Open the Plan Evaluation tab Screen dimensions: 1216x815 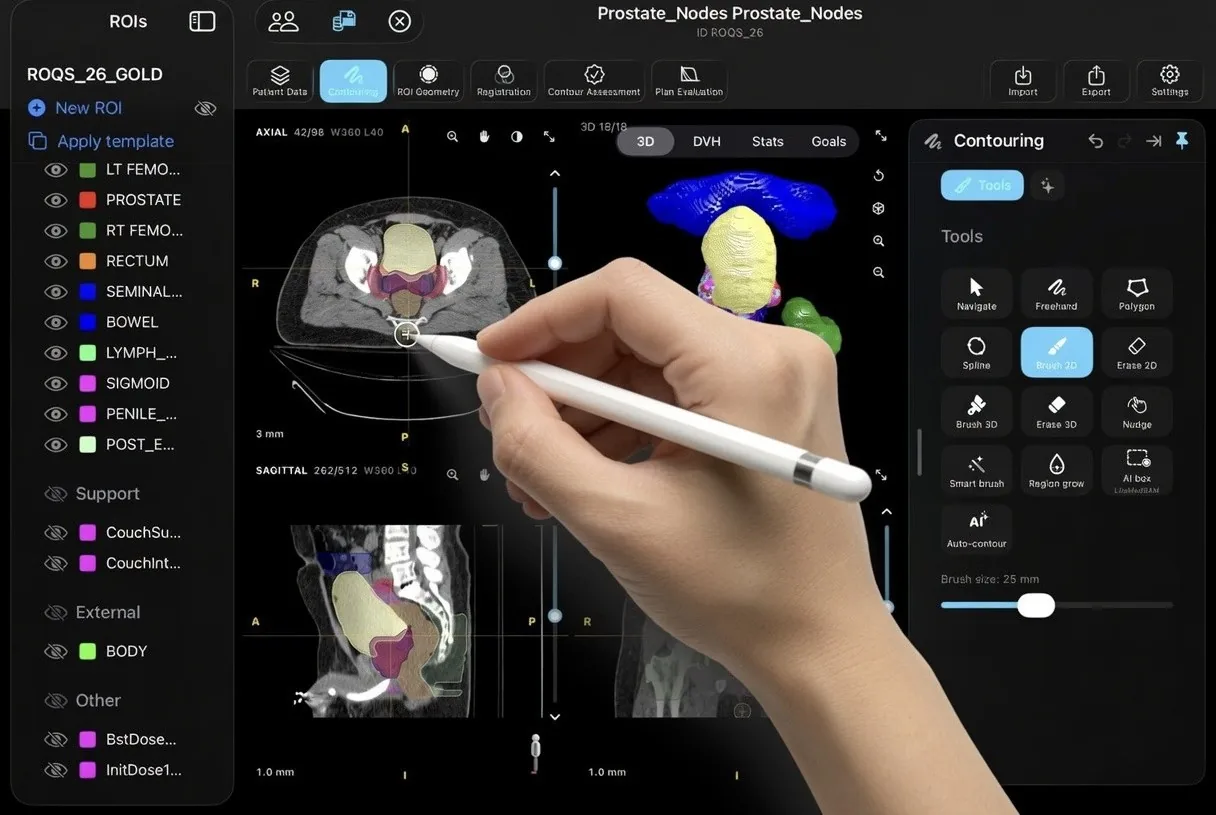[689, 81]
